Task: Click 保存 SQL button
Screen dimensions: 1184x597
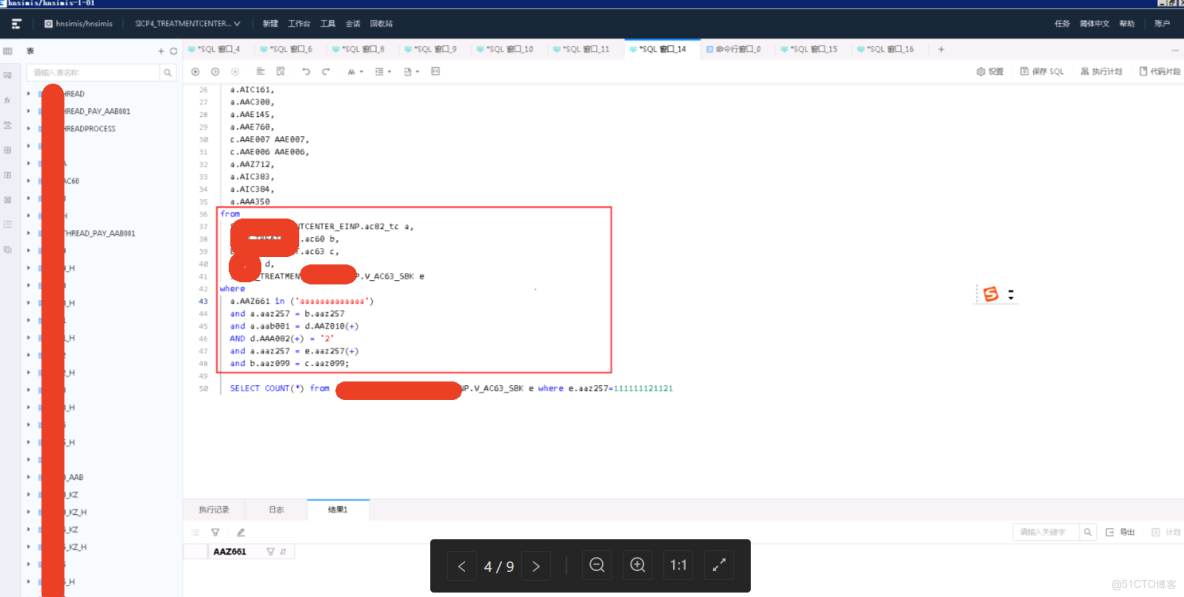Action: 1042,72
